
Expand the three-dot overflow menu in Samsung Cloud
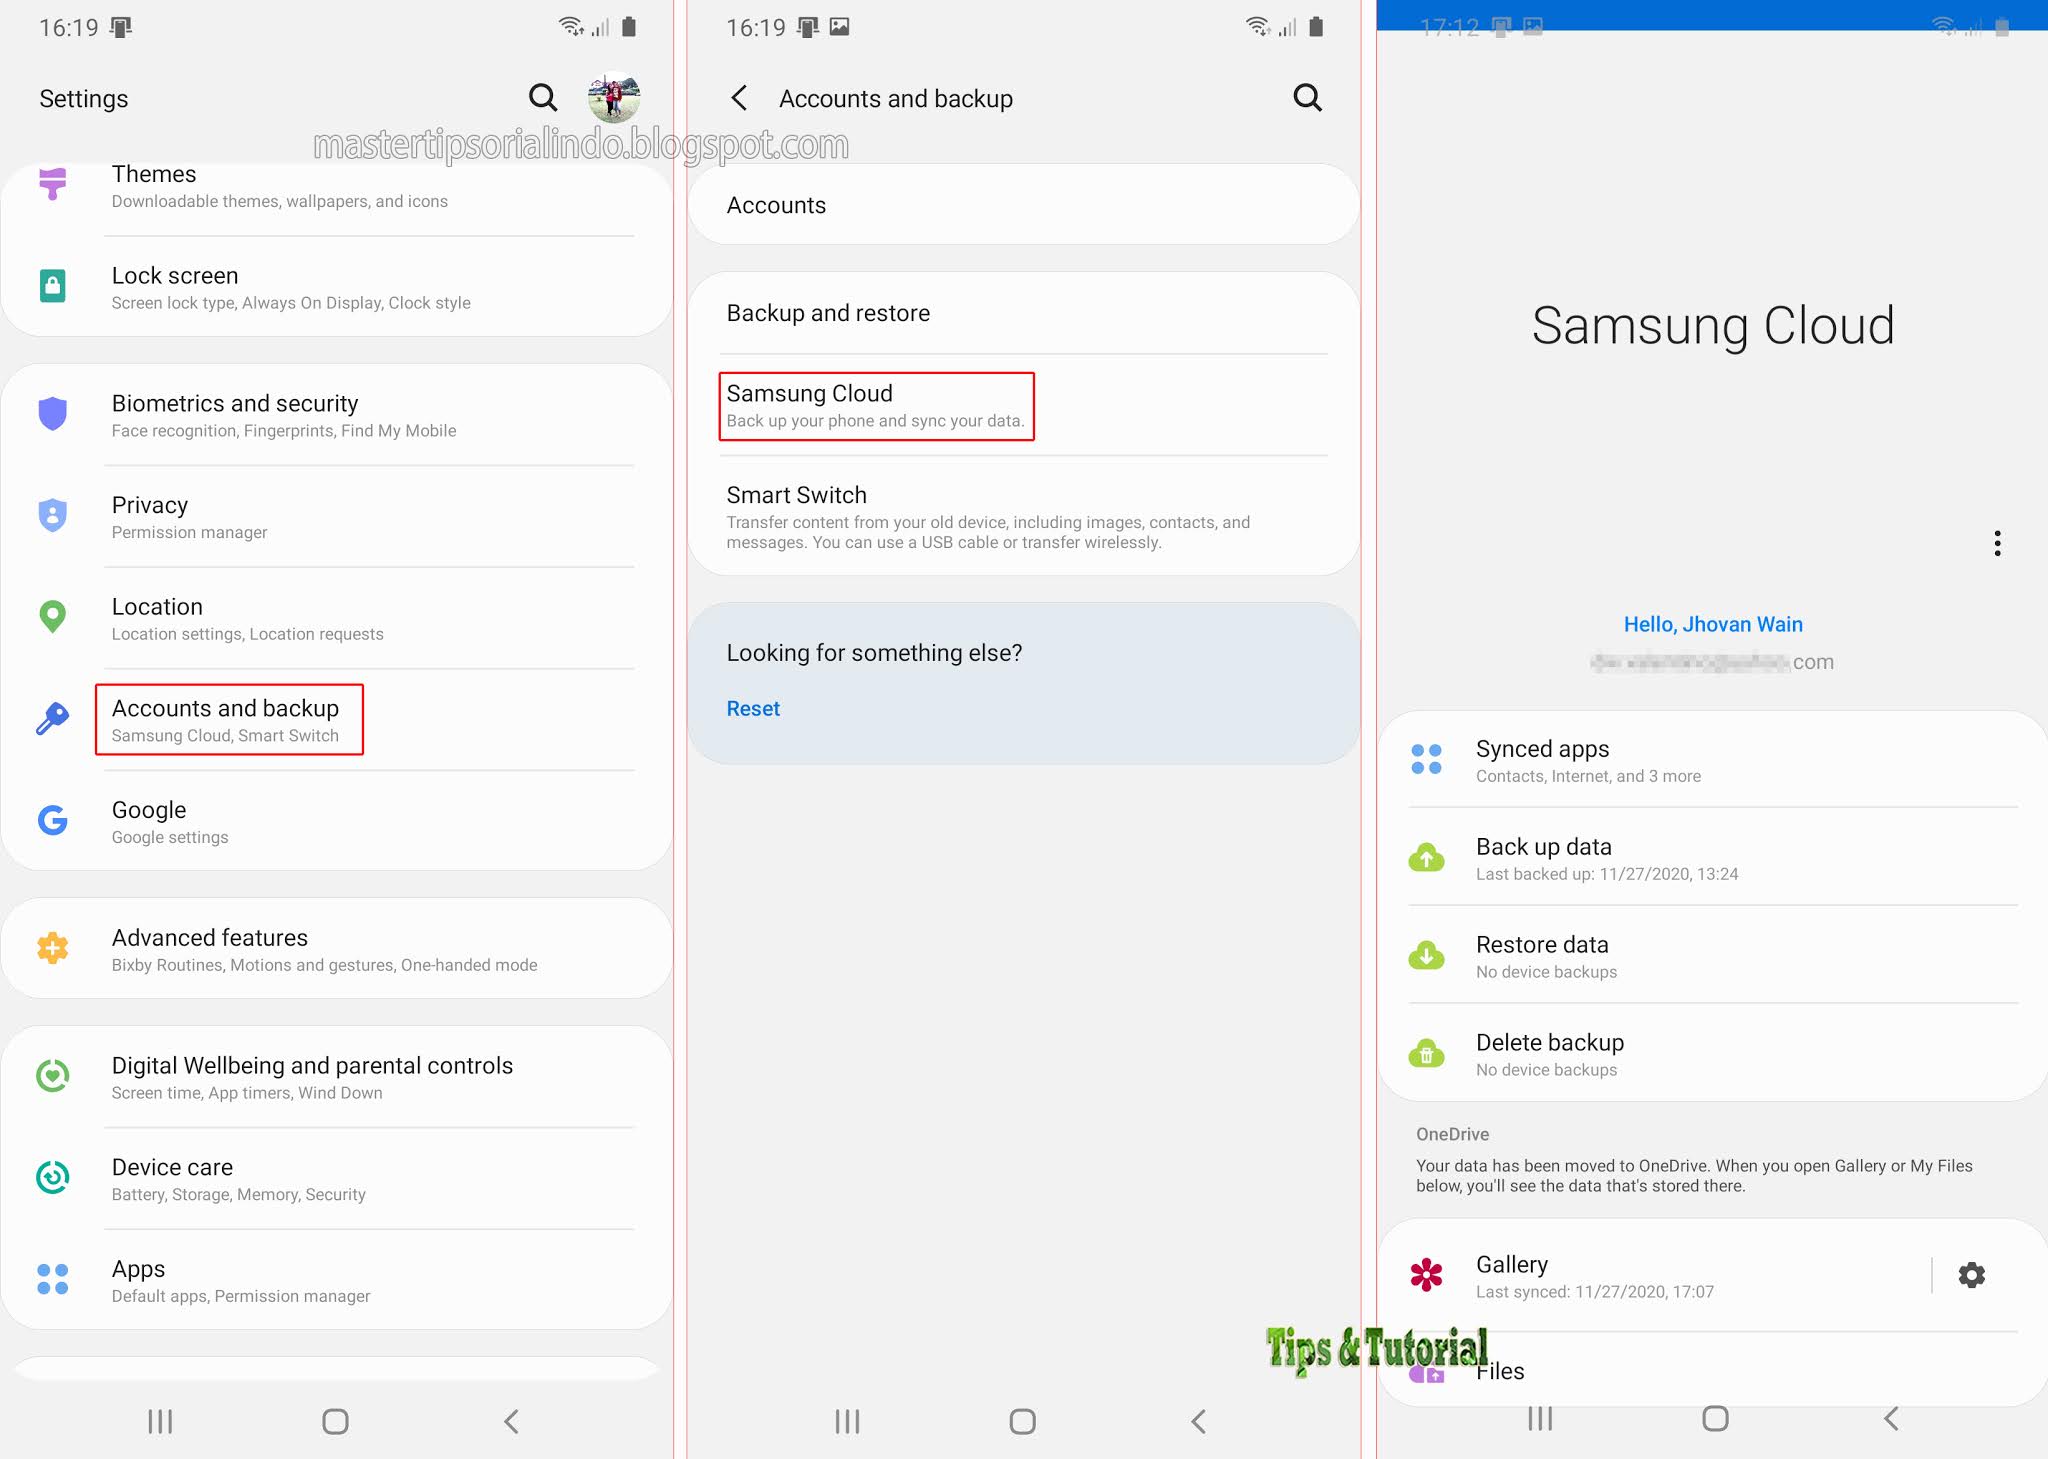[x=1997, y=543]
